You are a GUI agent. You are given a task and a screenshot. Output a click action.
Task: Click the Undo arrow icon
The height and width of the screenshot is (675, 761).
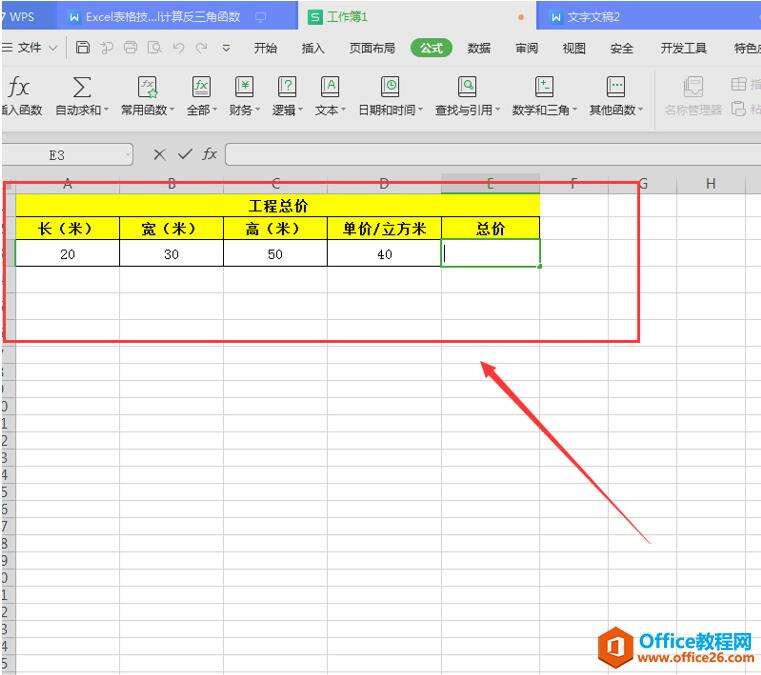[178, 48]
